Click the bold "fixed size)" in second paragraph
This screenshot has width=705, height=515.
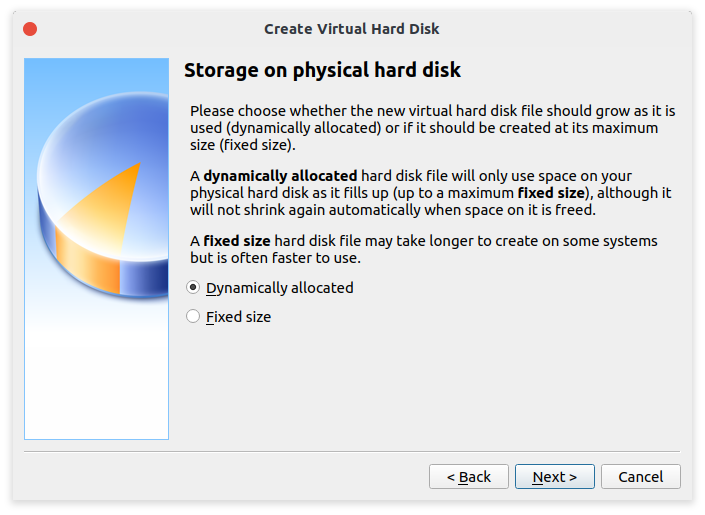[553, 193]
